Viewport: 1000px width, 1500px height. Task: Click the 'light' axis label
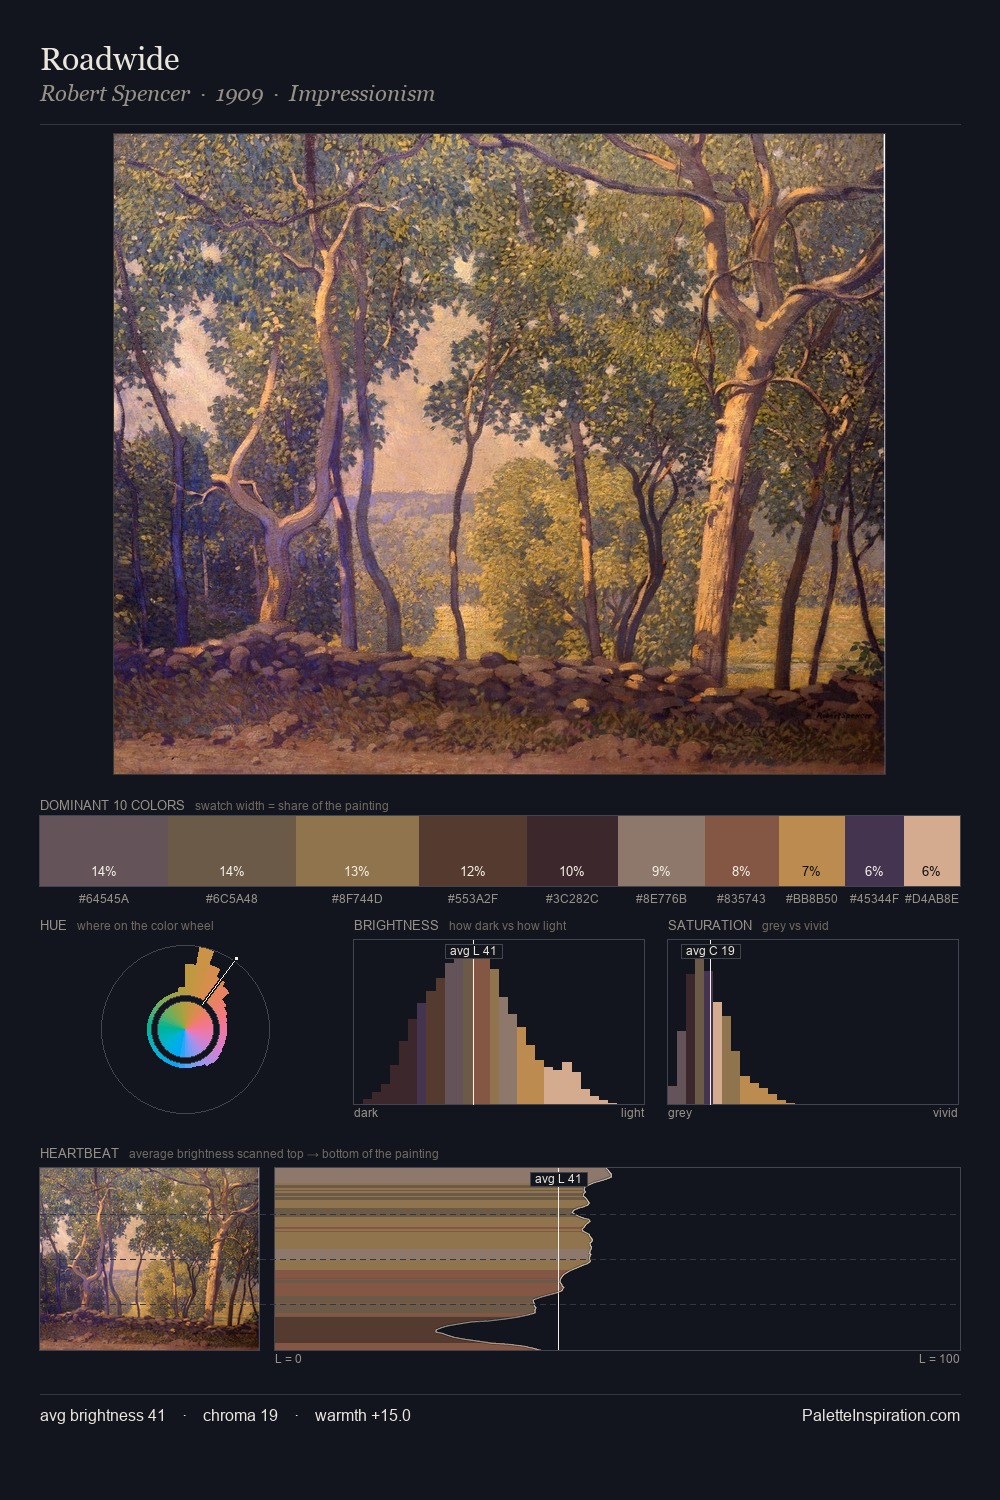pos(632,1113)
